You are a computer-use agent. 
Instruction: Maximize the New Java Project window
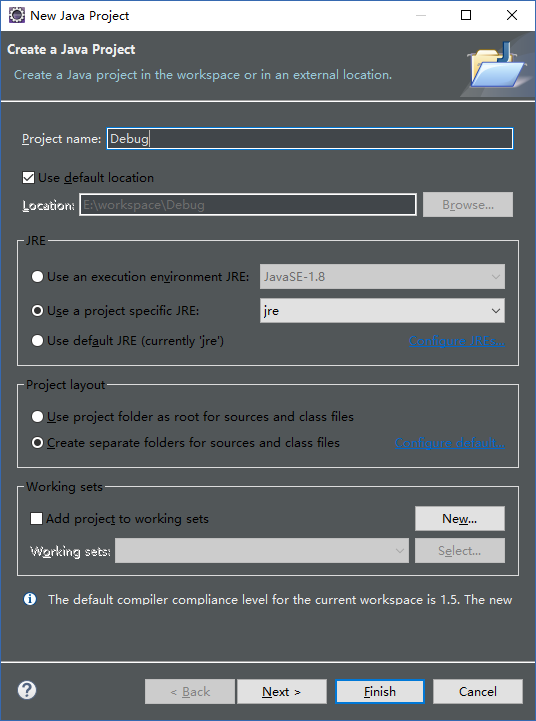466,15
